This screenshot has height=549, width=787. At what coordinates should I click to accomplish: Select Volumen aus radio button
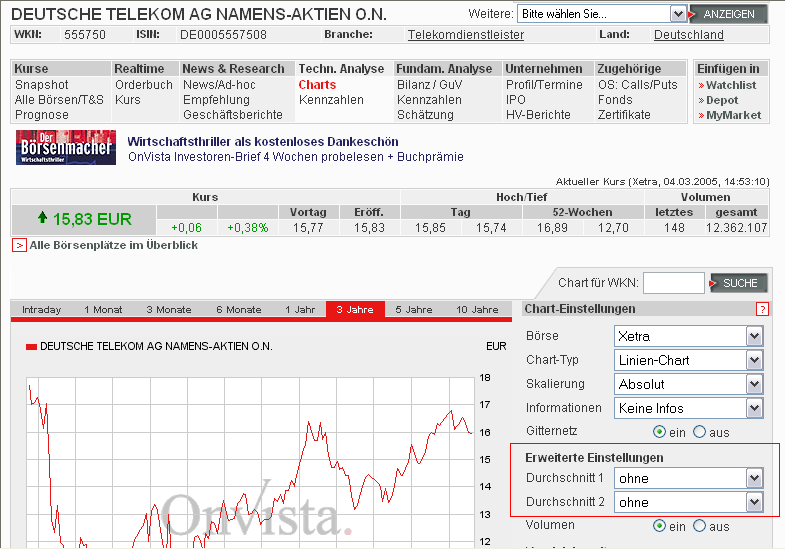(699, 525)
